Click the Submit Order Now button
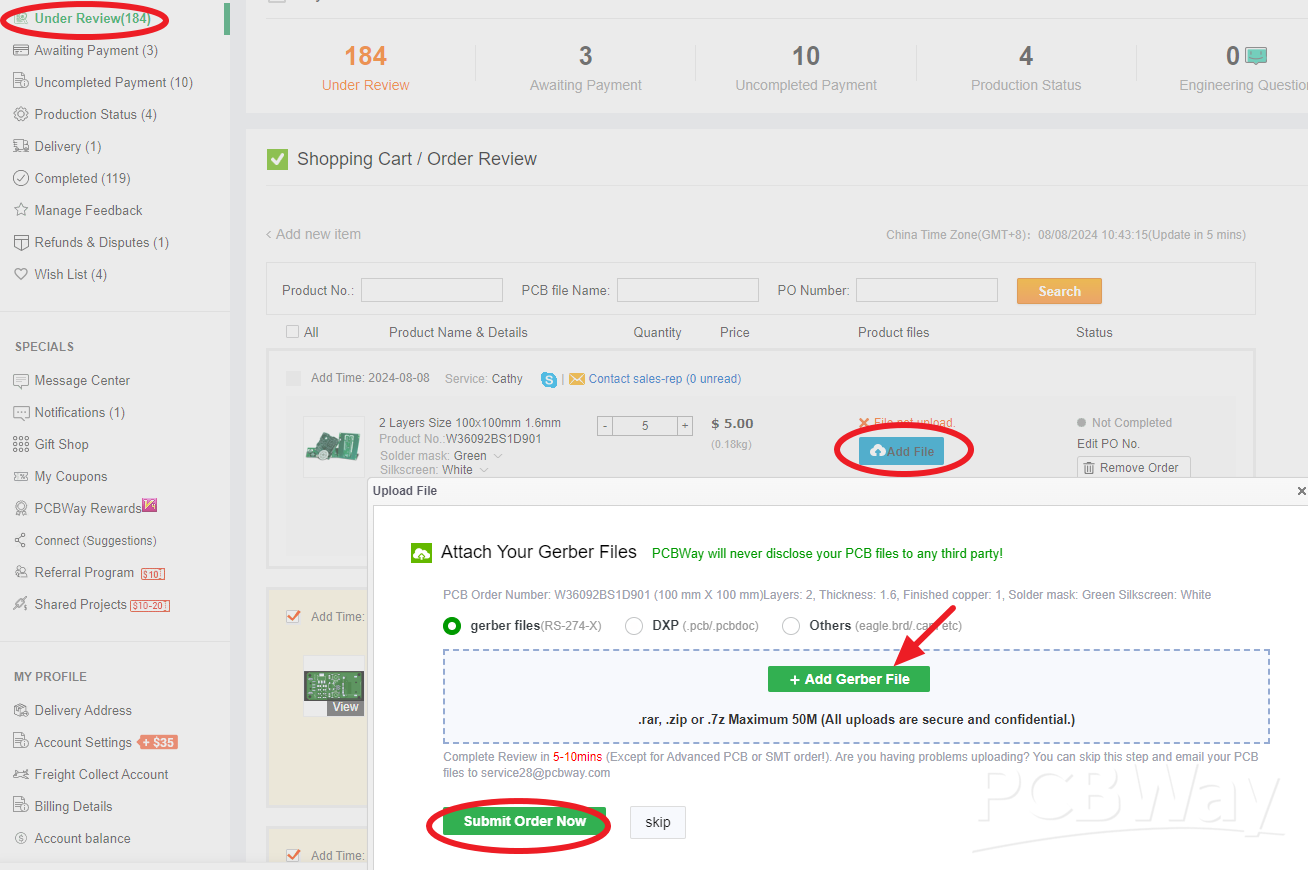The image size is (1308, 870). click(524, 822)
